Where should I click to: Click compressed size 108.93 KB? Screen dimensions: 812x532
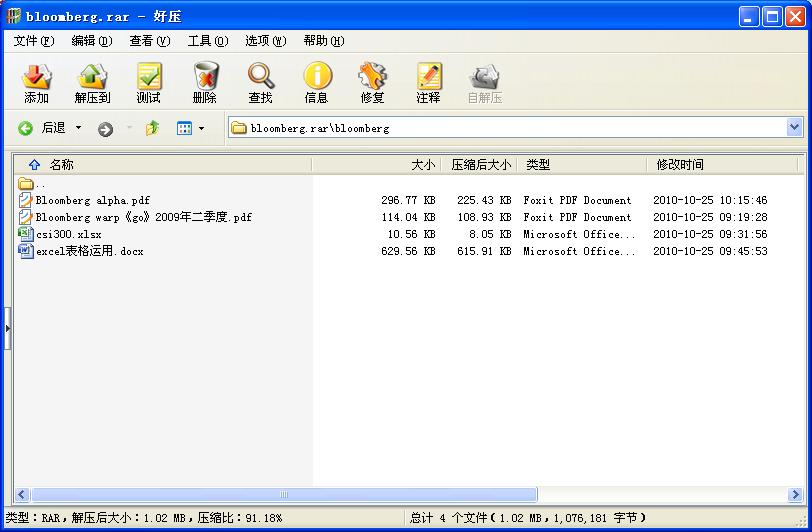[484, 217]
